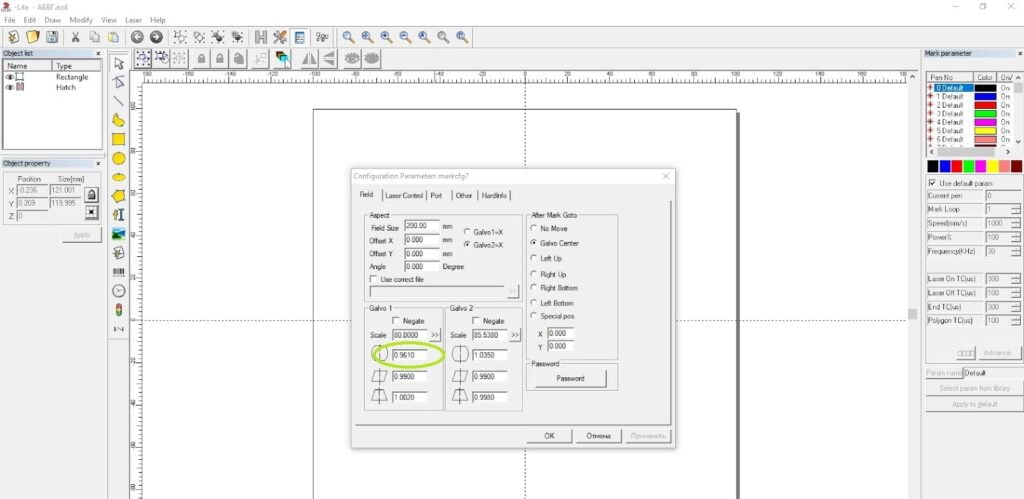The image size is (1024, 499).
Task: Open the Modify menu
Action: (81, 20)
